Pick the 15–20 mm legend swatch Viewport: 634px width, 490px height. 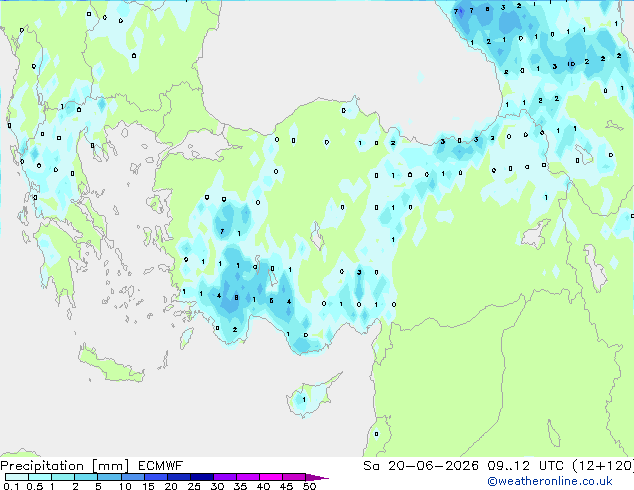coord(156,477)
